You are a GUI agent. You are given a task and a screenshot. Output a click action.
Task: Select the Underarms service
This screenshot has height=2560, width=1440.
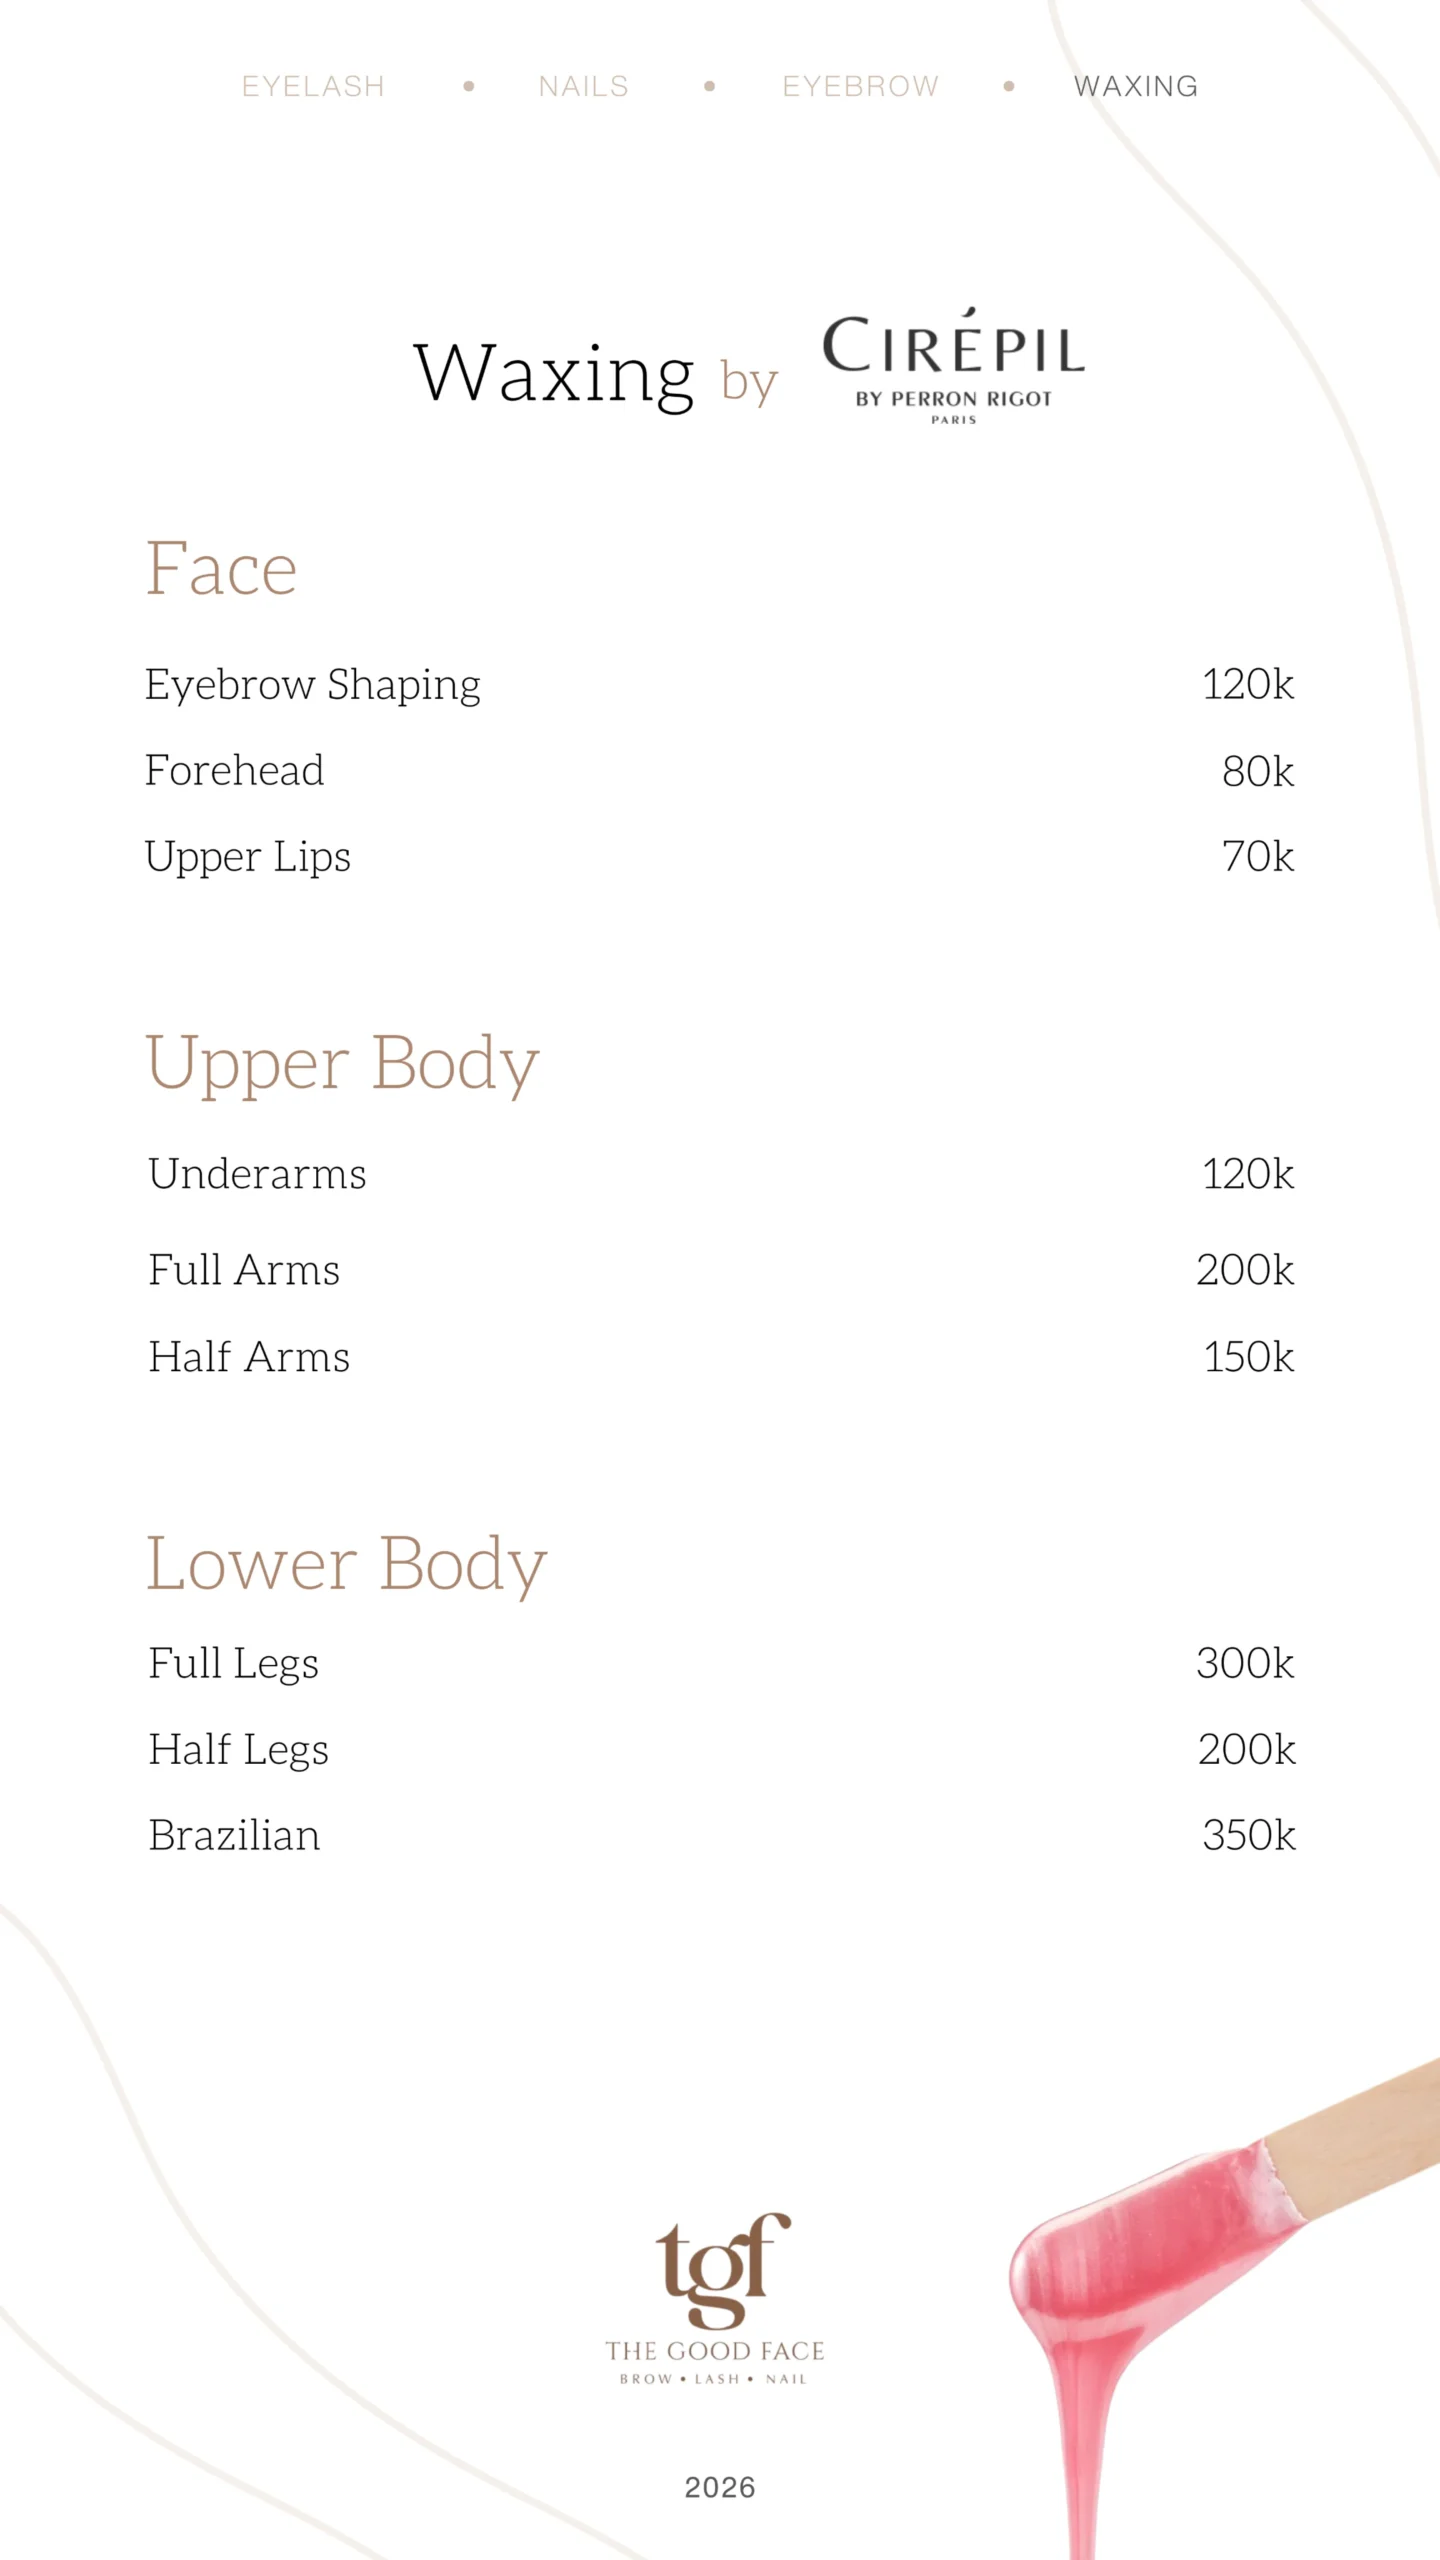click(x=257, y=1174)
